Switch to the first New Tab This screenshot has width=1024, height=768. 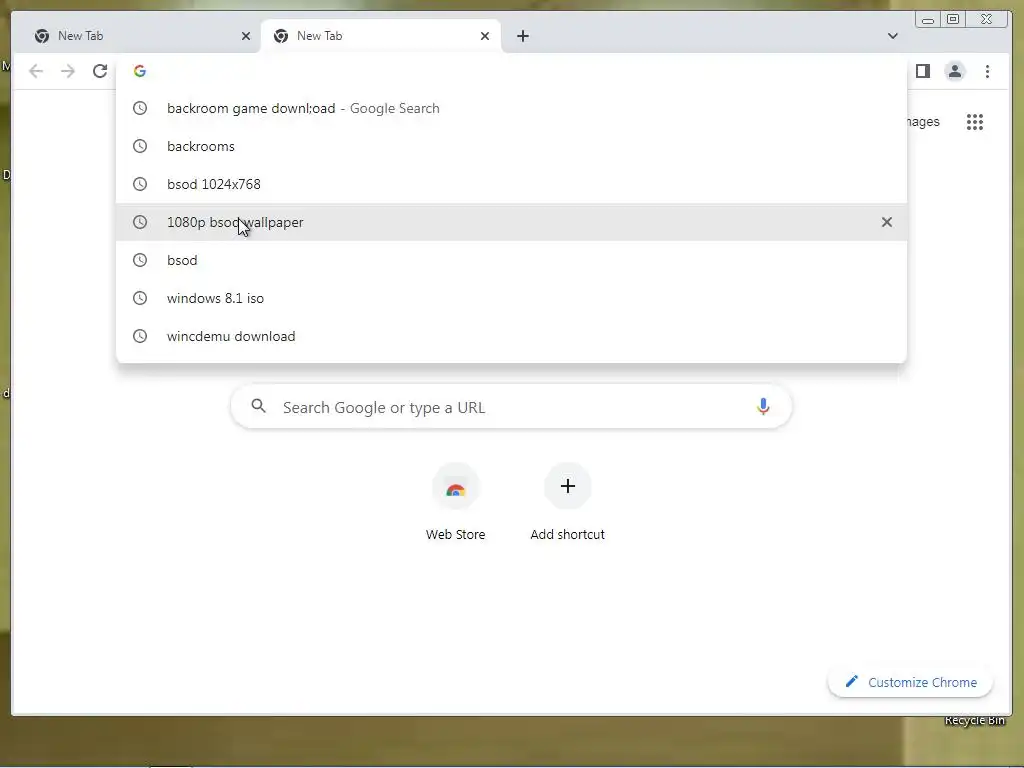point(141,36)
